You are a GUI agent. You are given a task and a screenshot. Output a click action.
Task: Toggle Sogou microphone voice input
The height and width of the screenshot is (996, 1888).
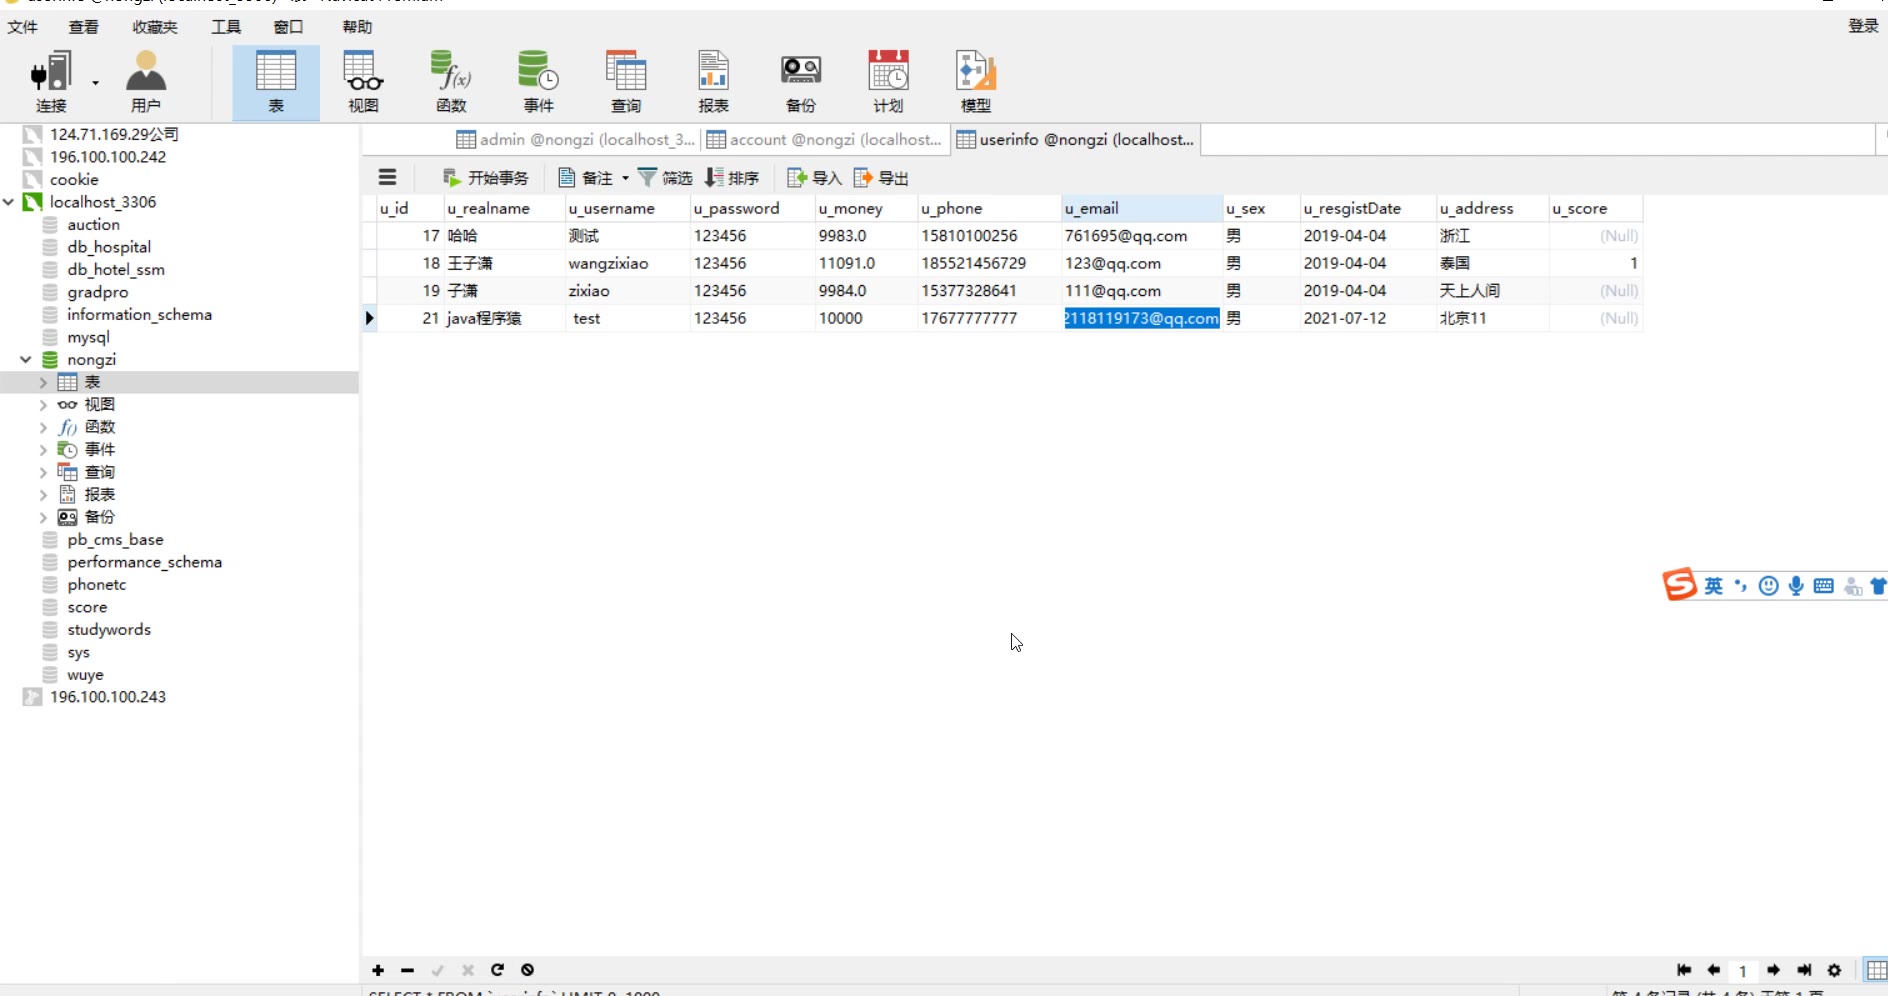[x=1796, y=586]
